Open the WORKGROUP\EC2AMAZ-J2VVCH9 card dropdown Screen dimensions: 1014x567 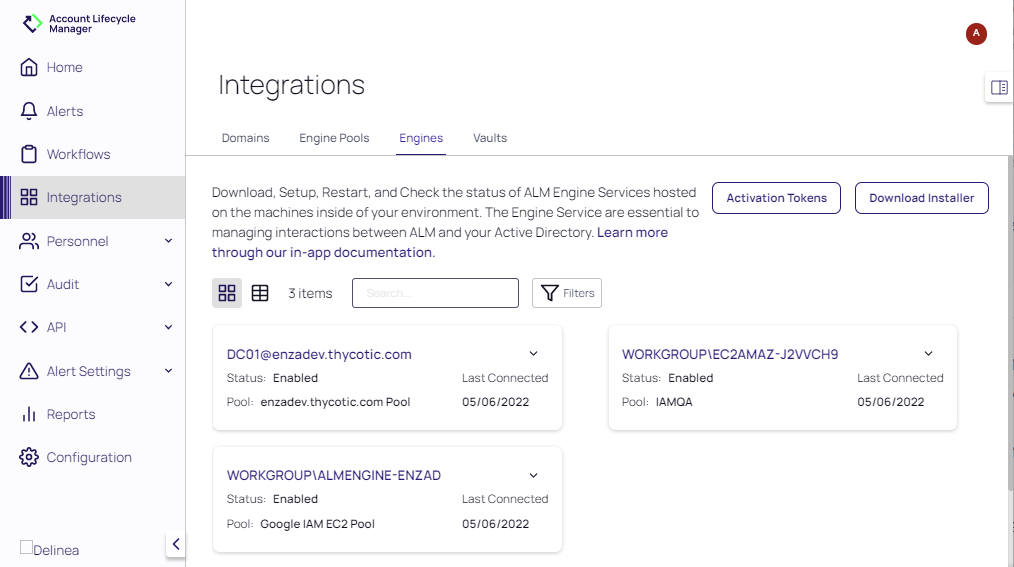tap(928, 354)
